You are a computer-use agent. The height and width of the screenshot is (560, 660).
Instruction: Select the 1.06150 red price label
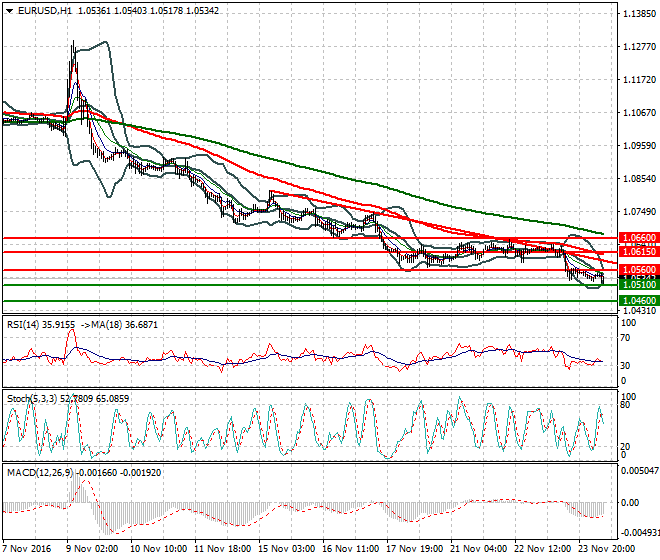[639, 252]
